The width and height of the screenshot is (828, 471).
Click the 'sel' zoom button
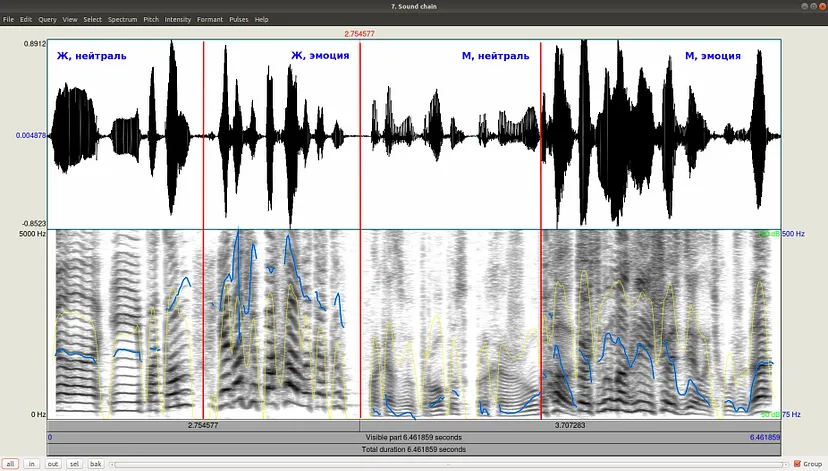(74, 464)
